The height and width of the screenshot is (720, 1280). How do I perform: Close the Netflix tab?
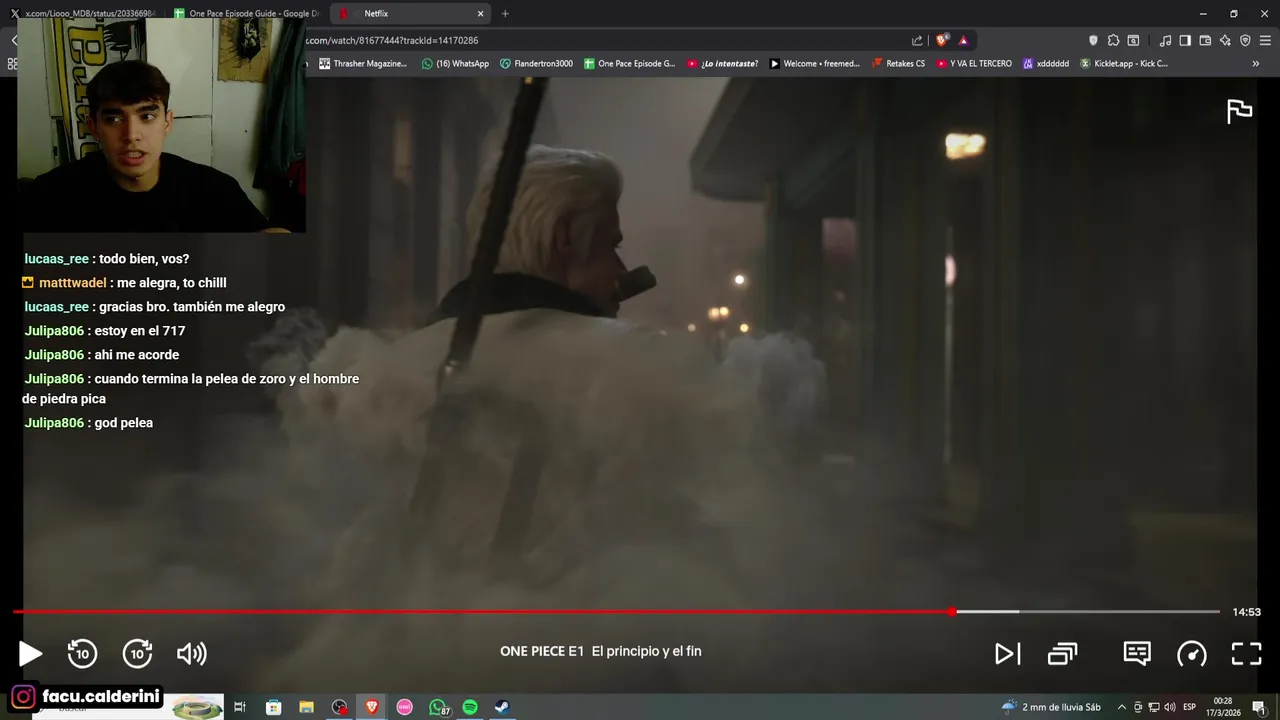480,14
